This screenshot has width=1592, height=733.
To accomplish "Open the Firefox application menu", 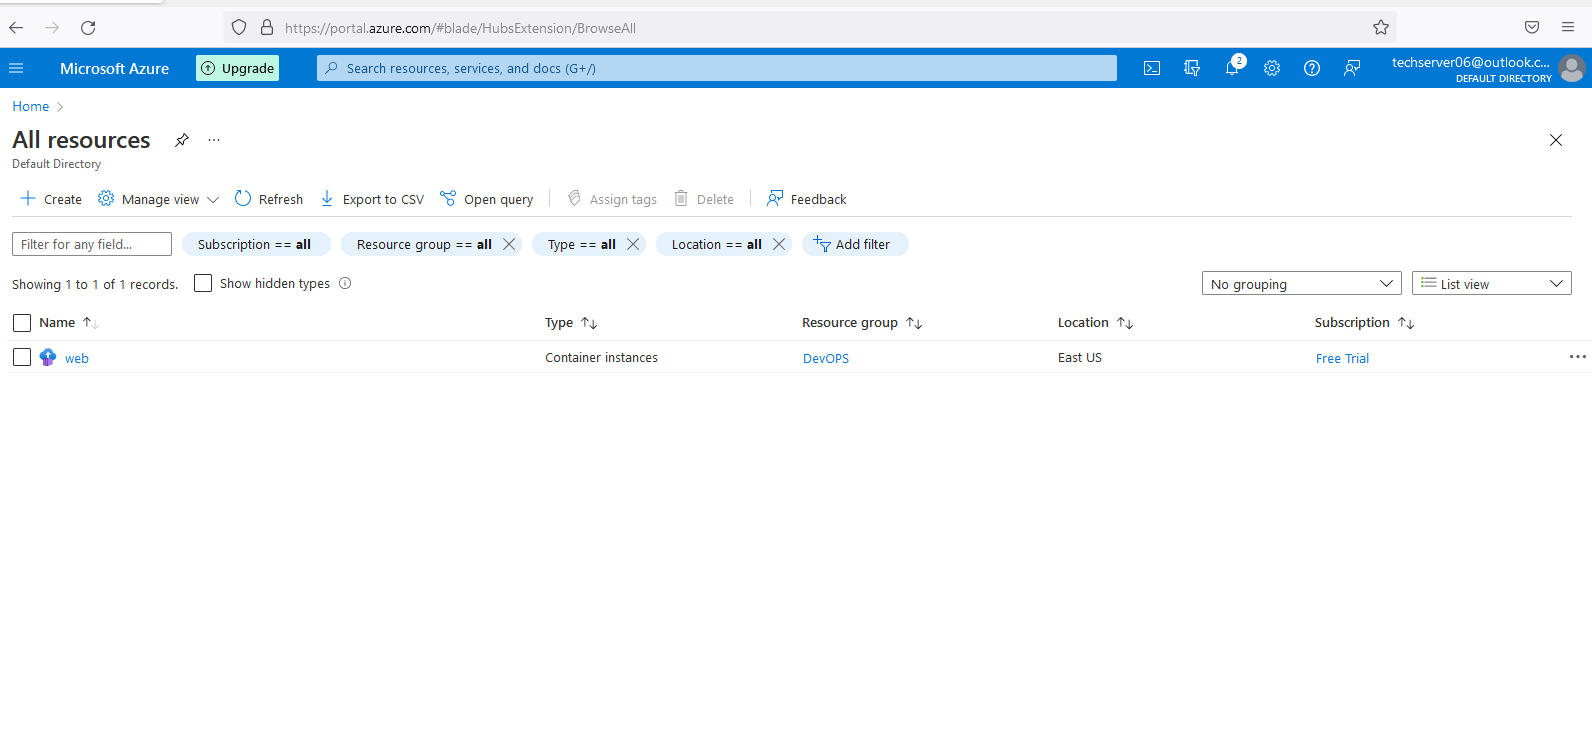I will coord(1568,28).
